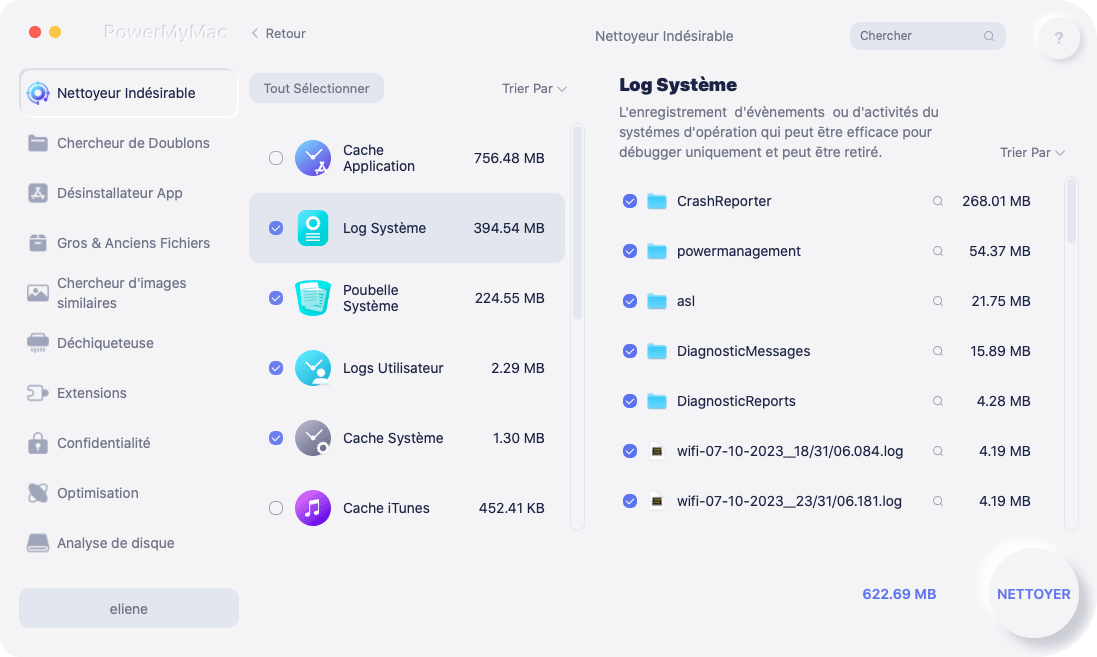
Task: Click the Cache Application category icon
Action: [x=313, y=158]
